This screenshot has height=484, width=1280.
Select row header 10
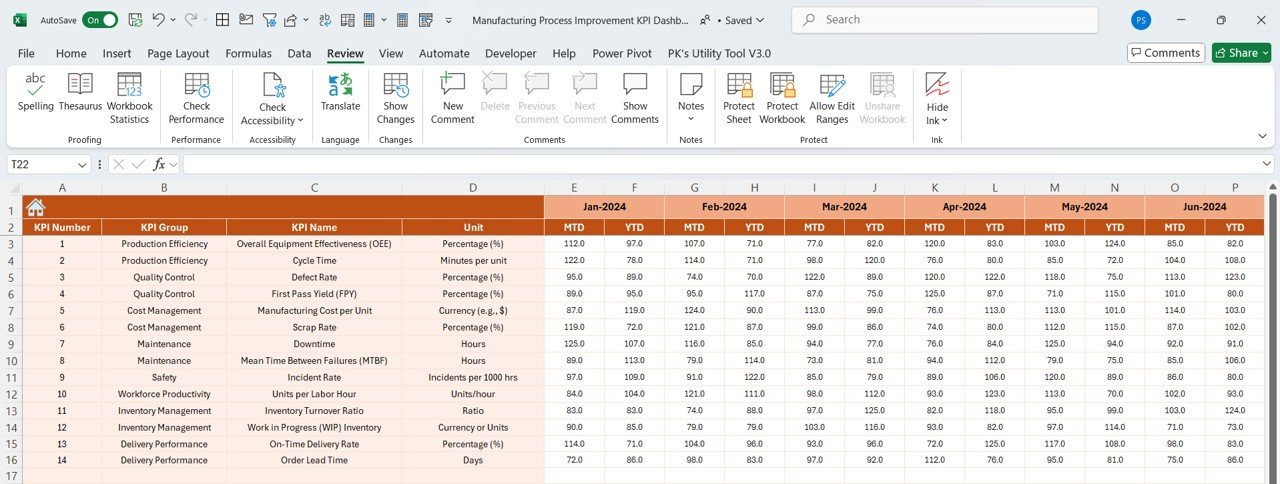coord(11,360)
